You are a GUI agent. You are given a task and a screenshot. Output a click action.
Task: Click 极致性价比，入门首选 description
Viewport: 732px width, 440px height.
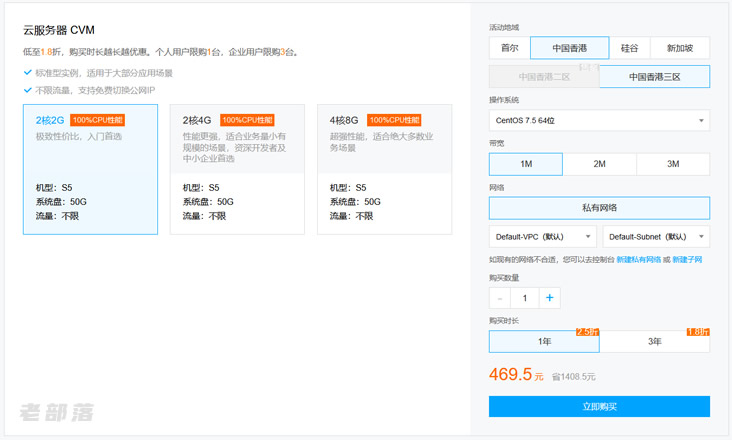click(x=79, y=137)
